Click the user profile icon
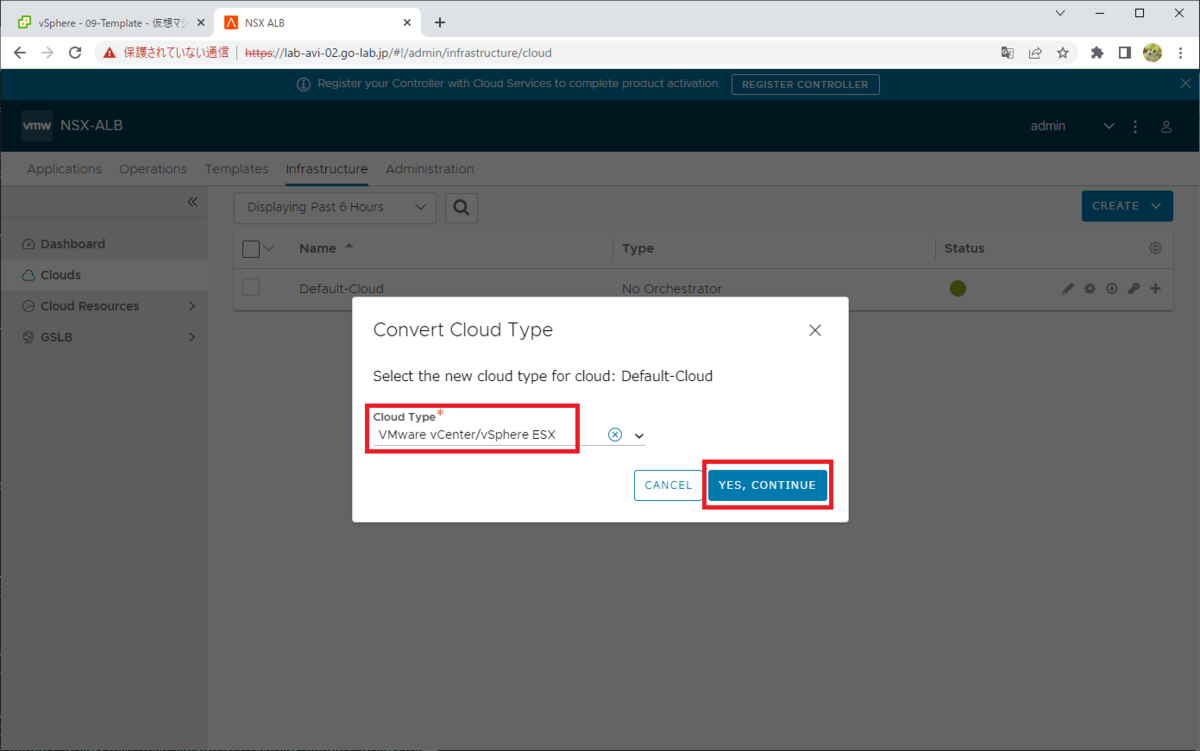The width and height of the screenshot is (1200, 751). click(x=1166, y=127)
